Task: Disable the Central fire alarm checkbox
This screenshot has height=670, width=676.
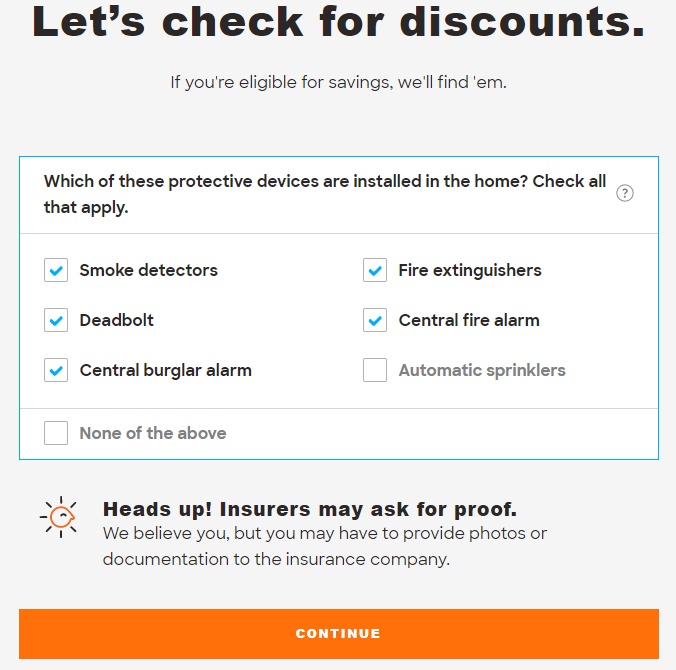Action: [375, 320]
